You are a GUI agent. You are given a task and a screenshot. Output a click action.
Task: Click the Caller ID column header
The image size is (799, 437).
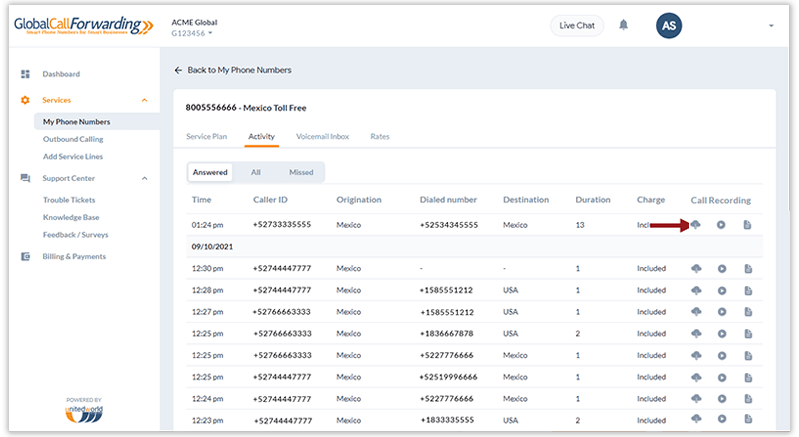click(x=270, y=200)
